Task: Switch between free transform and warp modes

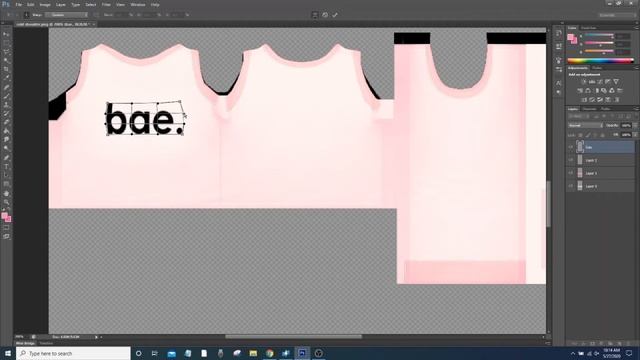Action: pos(315,15)
